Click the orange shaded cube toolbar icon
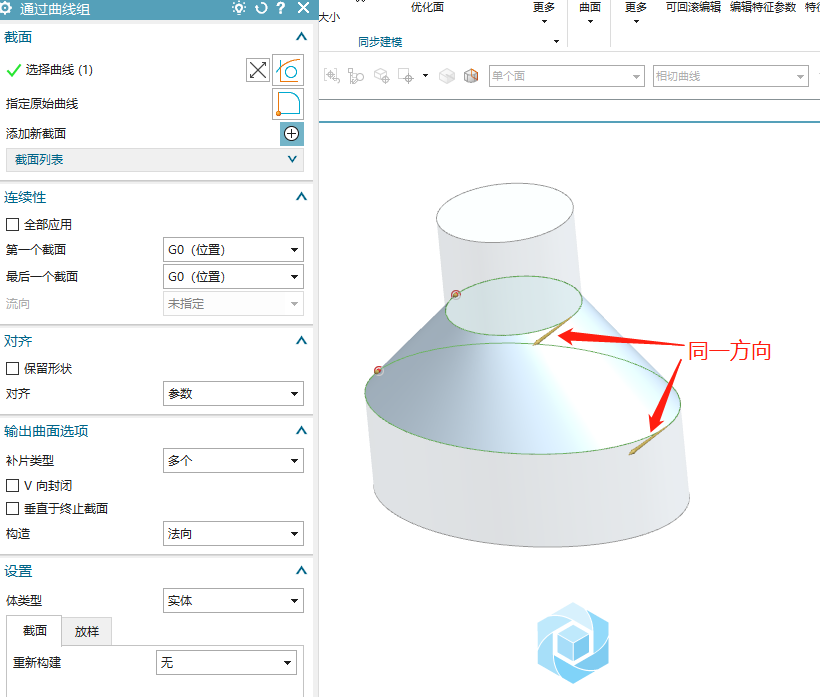 click(471, 76)
